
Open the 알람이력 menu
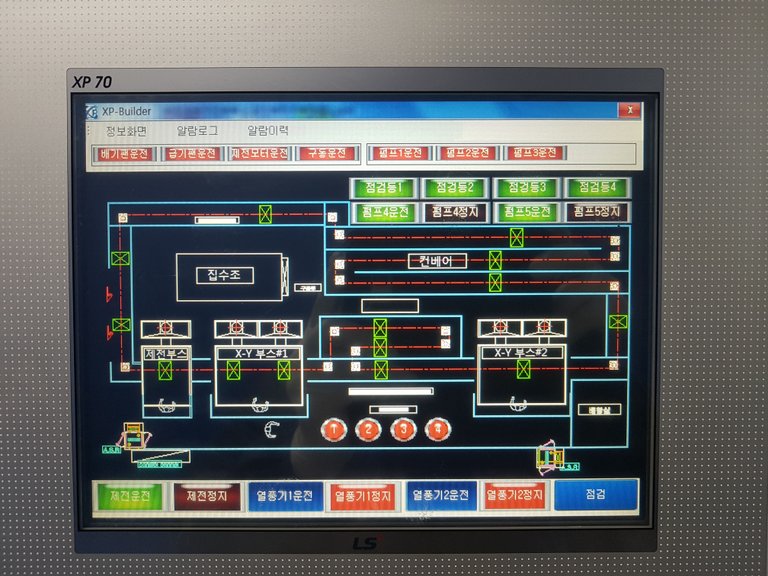tap(268, 131)
